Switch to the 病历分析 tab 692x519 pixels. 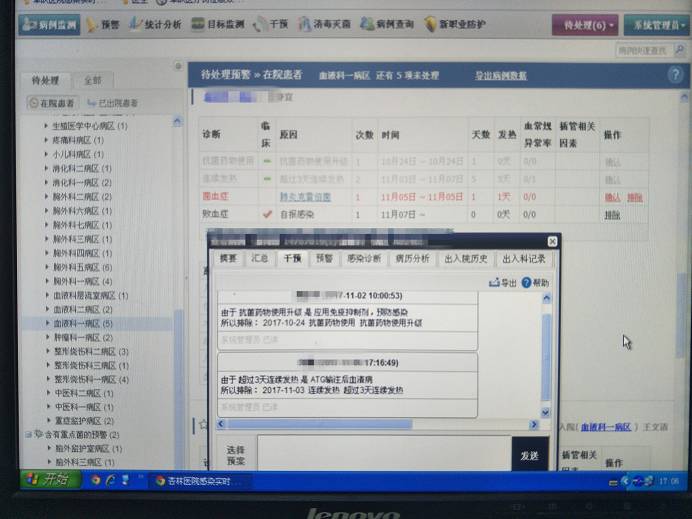tap(411, 258)
